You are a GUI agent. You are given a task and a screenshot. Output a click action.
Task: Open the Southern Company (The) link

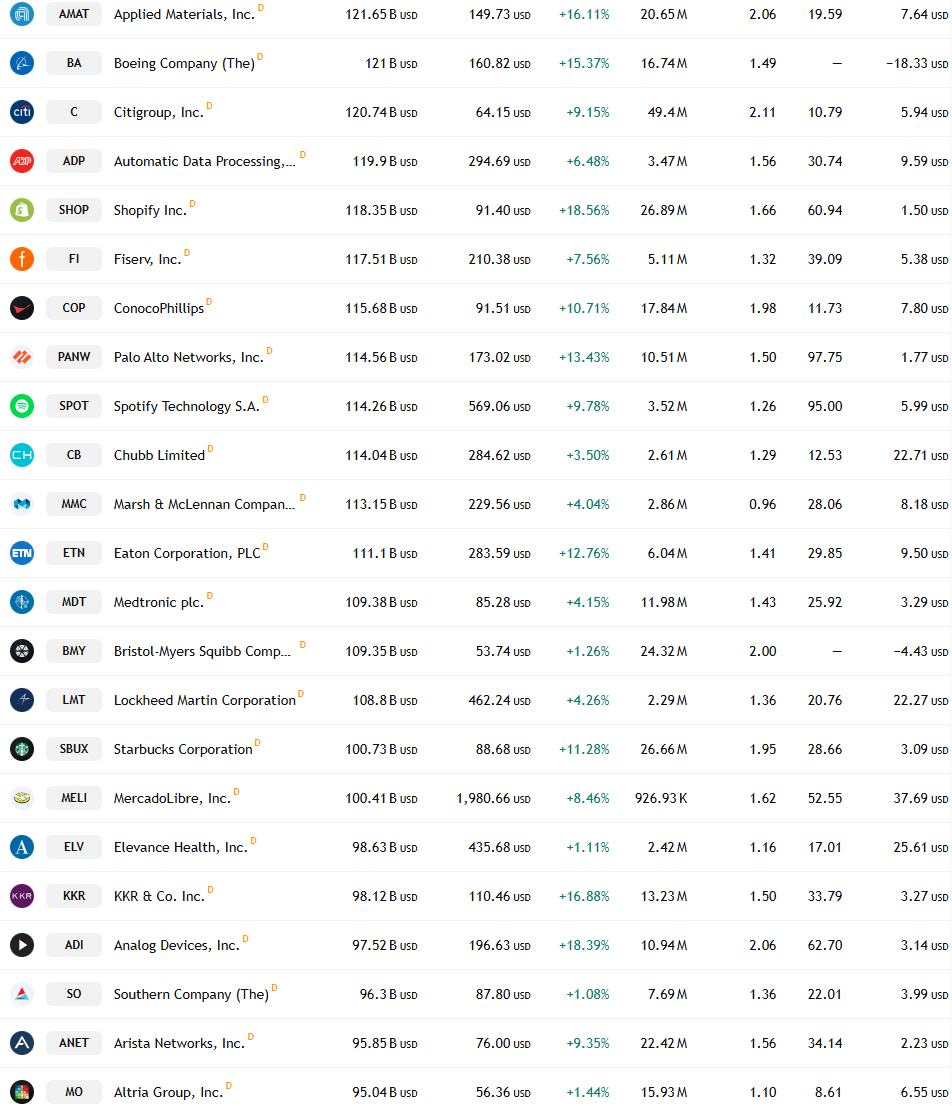point(191,995)
